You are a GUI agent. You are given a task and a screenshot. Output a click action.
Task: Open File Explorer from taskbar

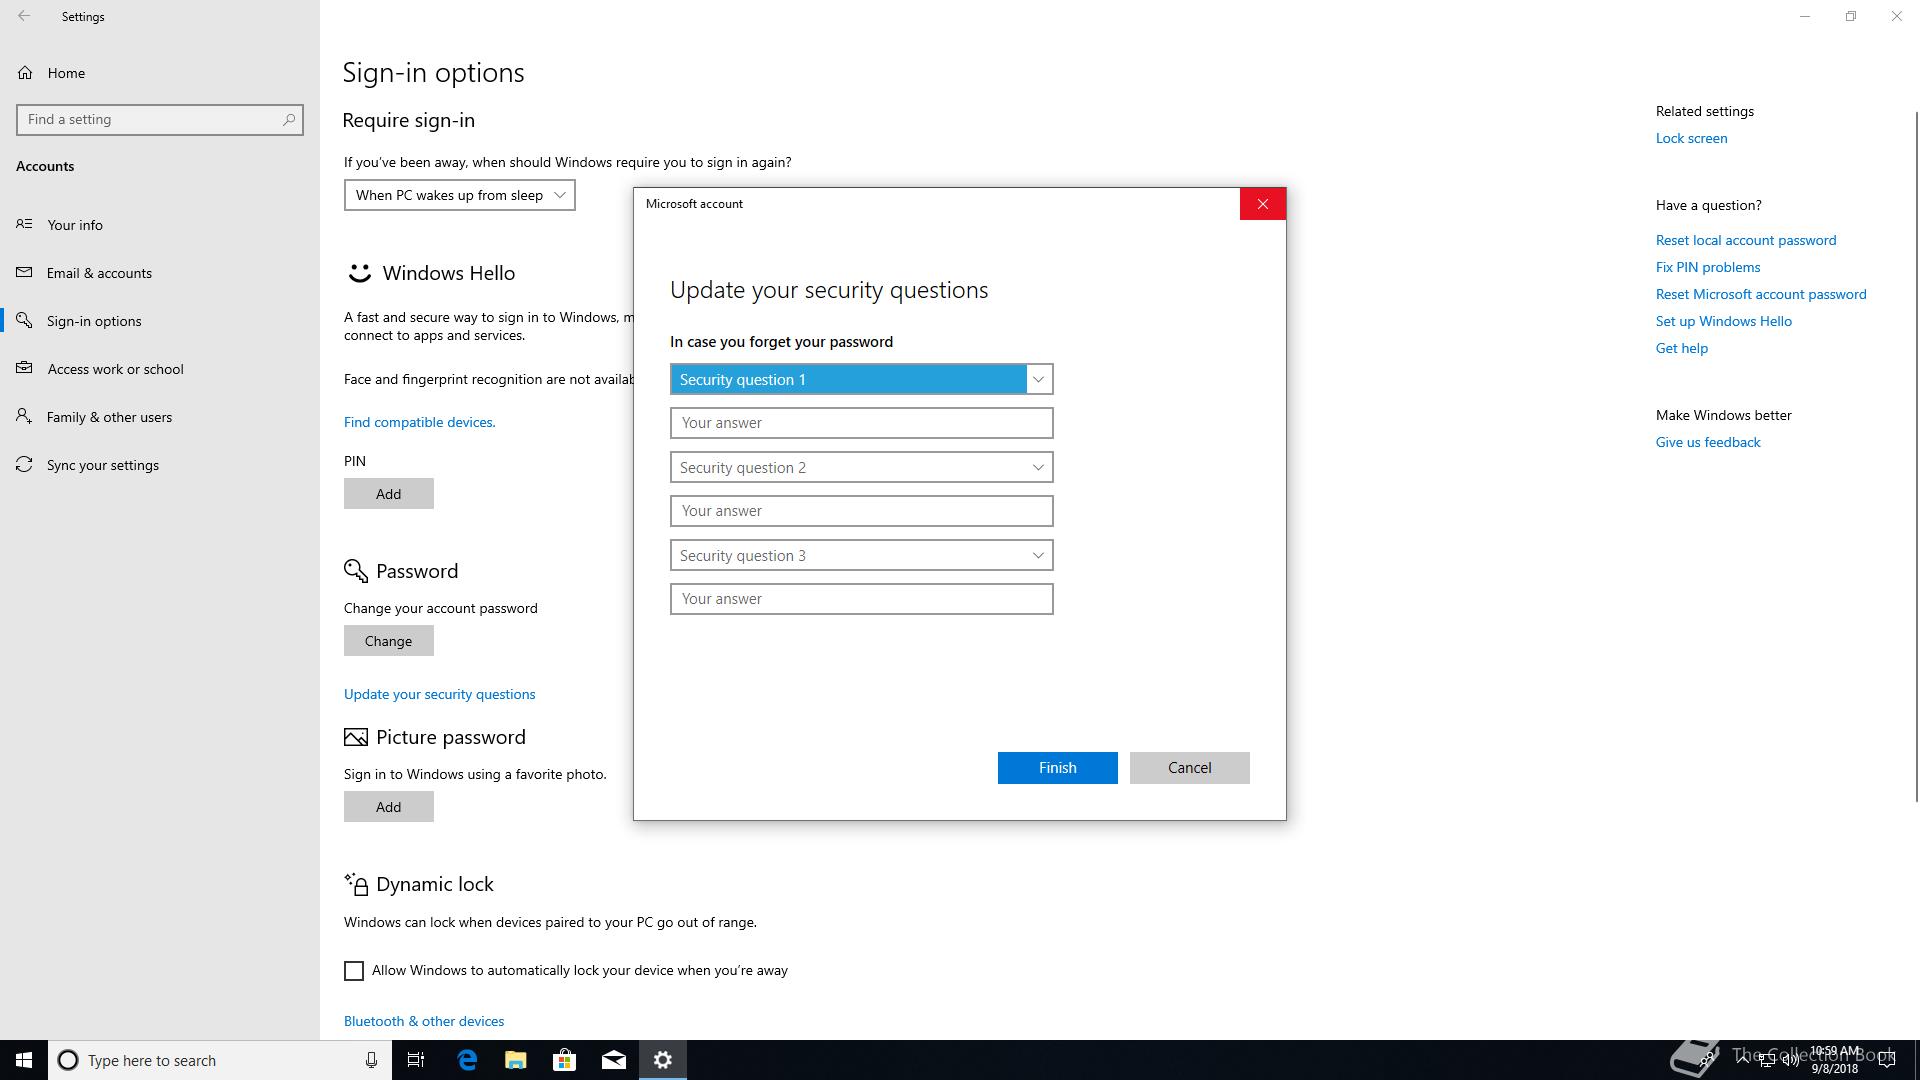tap(516, 1060)
